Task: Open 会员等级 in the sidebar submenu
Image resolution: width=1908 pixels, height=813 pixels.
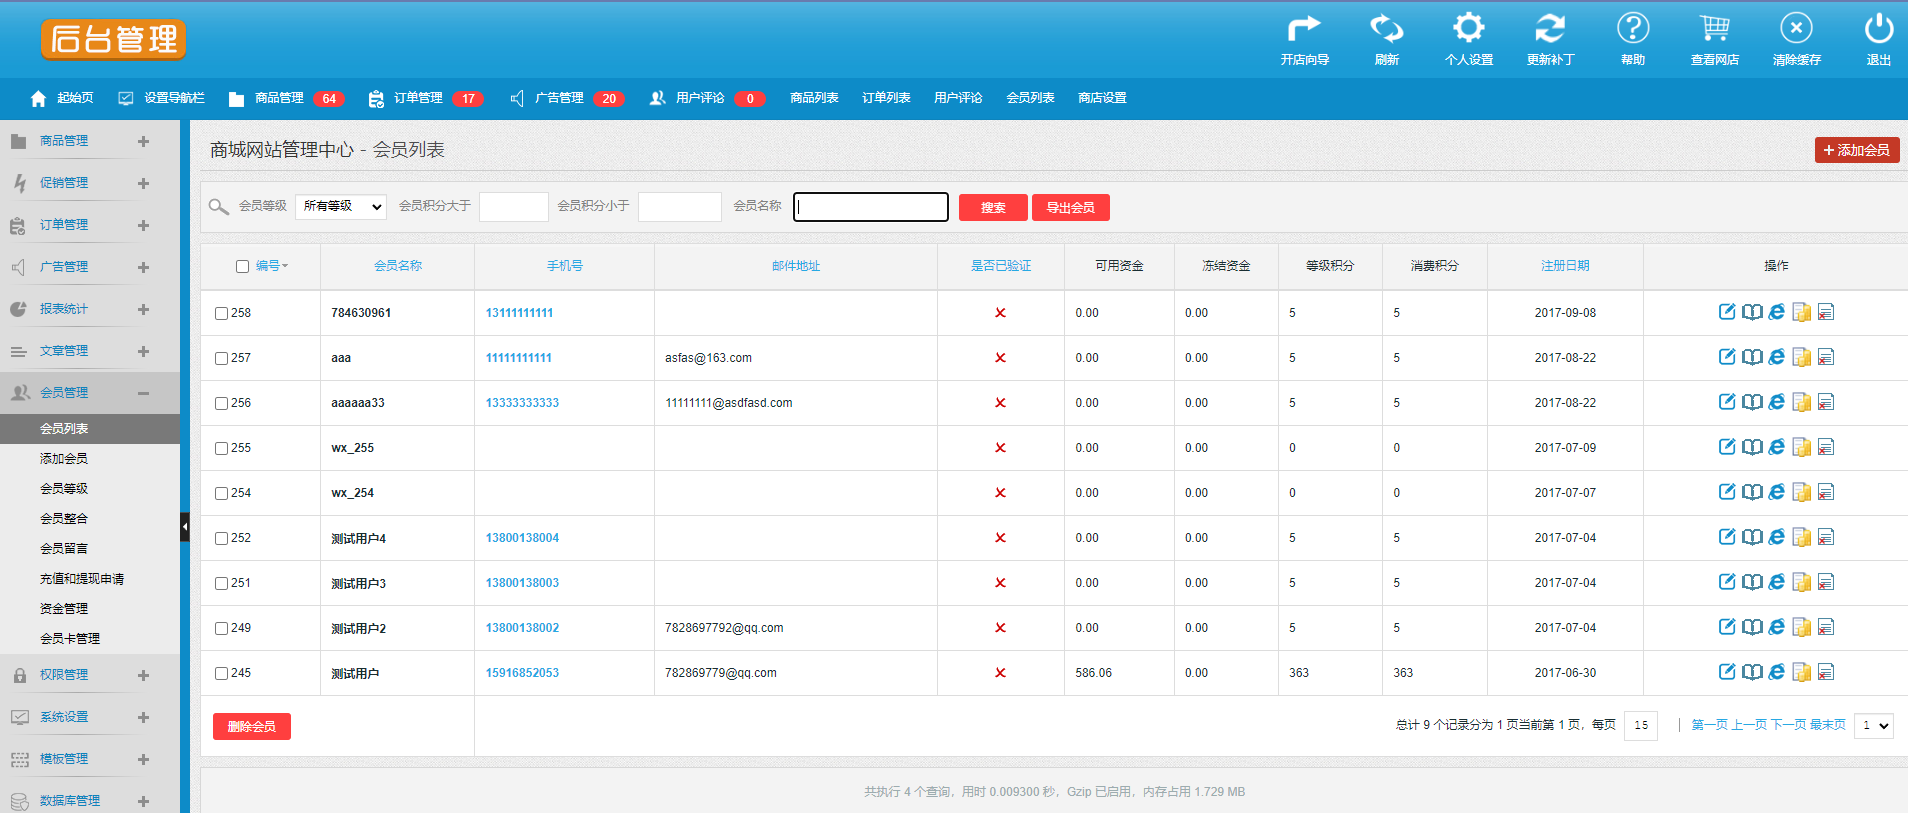Action: click(64, 488)
